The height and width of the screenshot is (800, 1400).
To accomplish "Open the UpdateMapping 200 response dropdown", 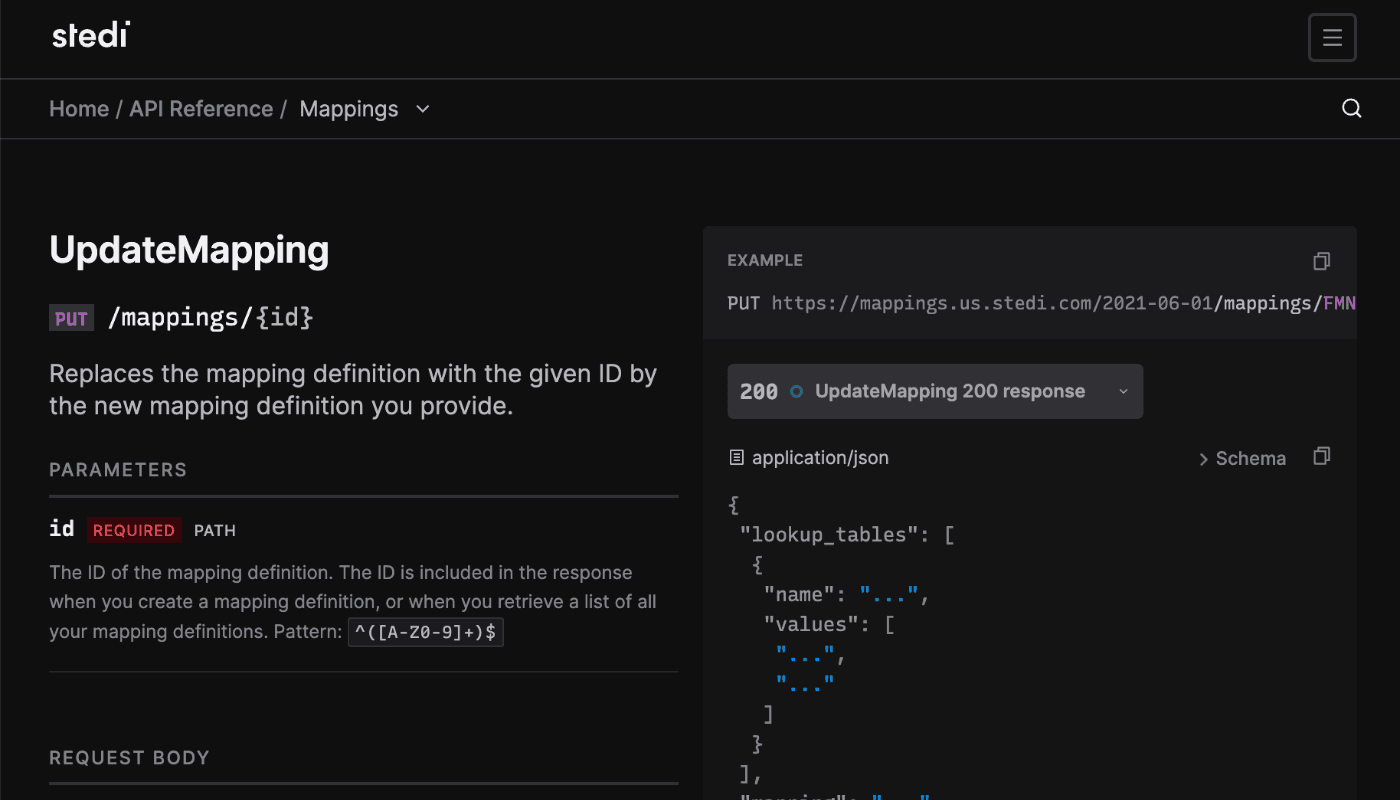I will click(x=1122, y=391).
